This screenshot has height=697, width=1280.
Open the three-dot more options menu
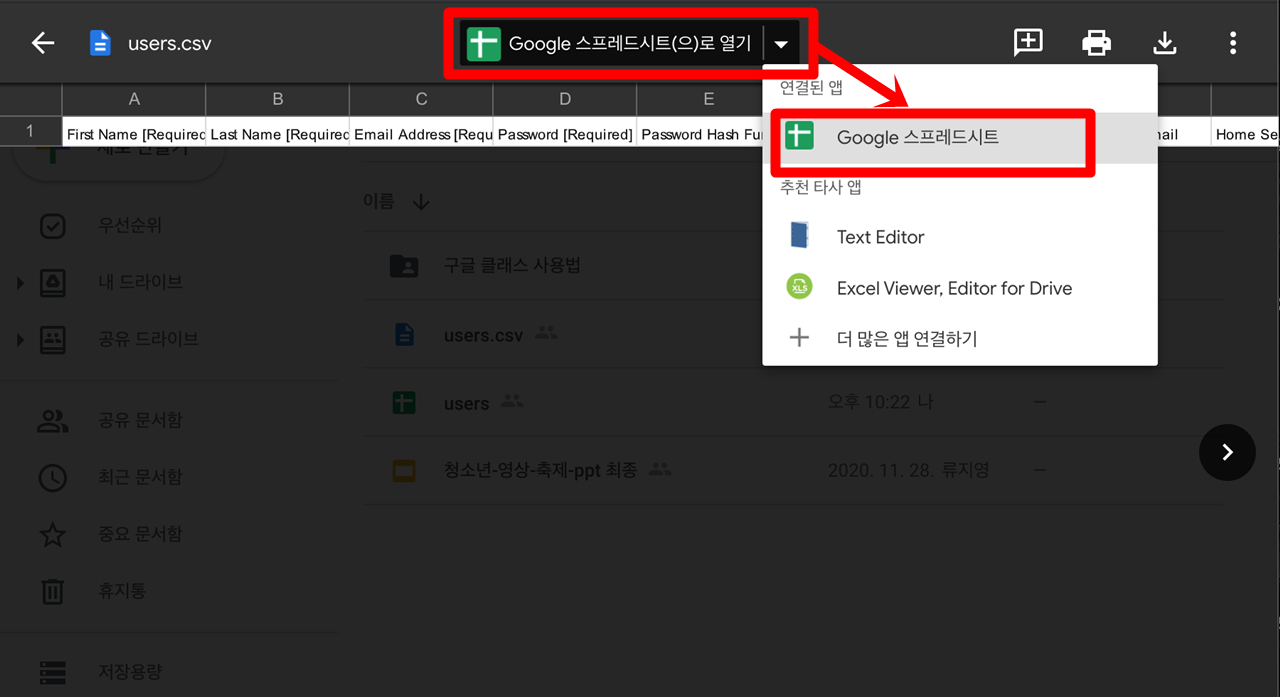click(x=1233, y=43)
